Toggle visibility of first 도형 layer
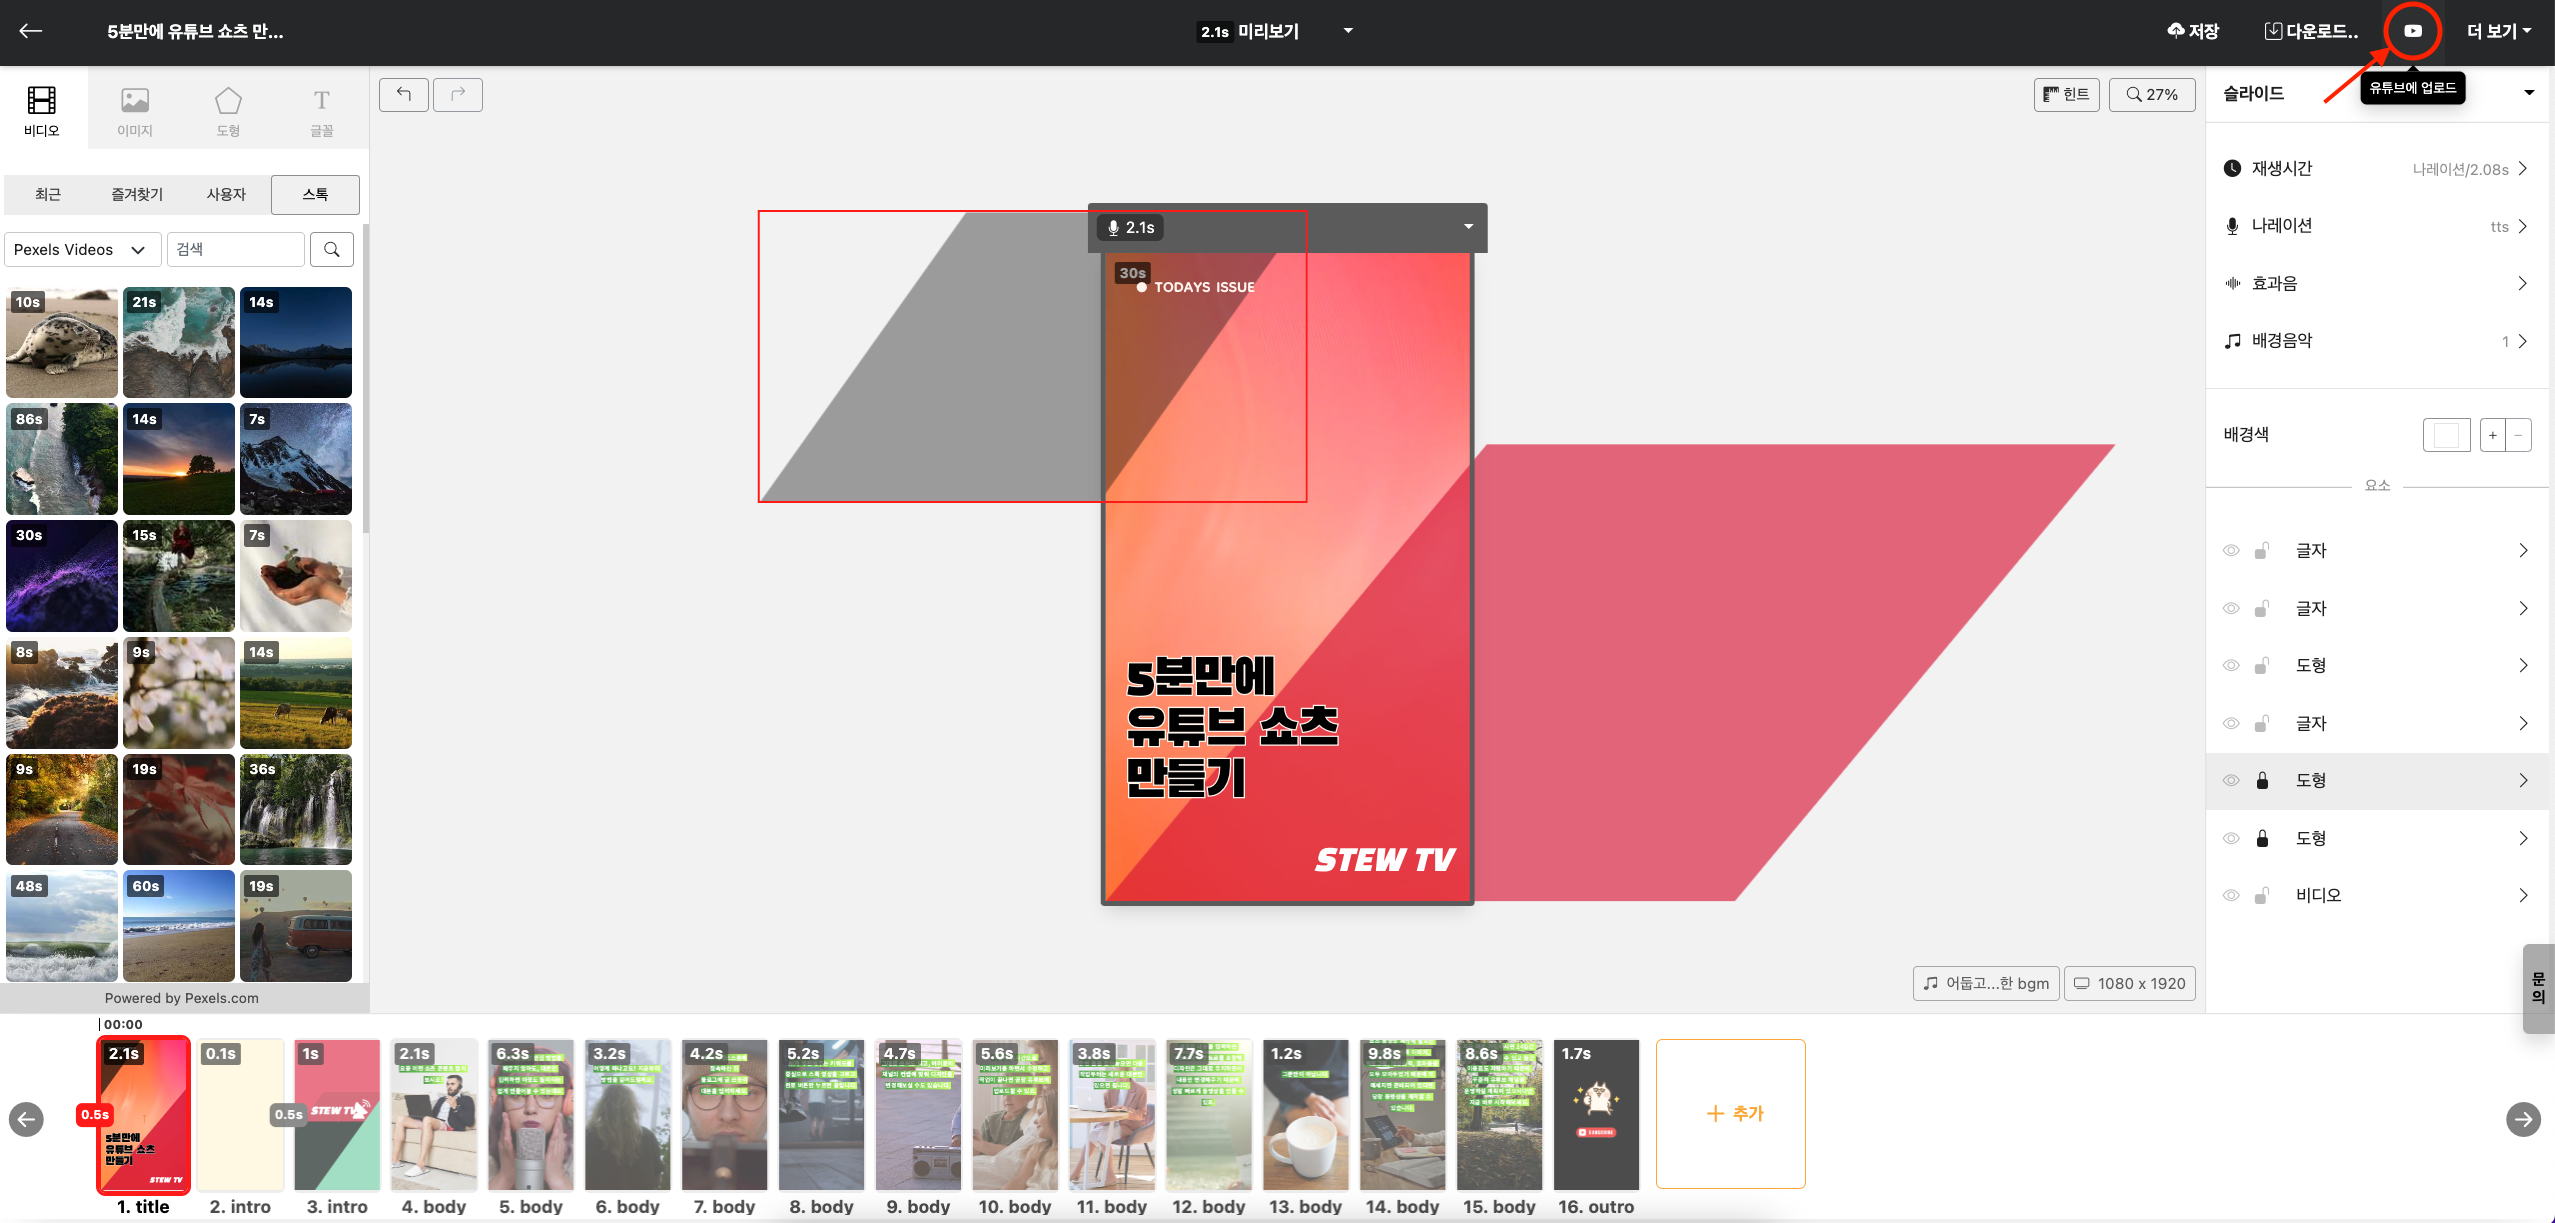 pyautogui.click(x=2231, y=666)
